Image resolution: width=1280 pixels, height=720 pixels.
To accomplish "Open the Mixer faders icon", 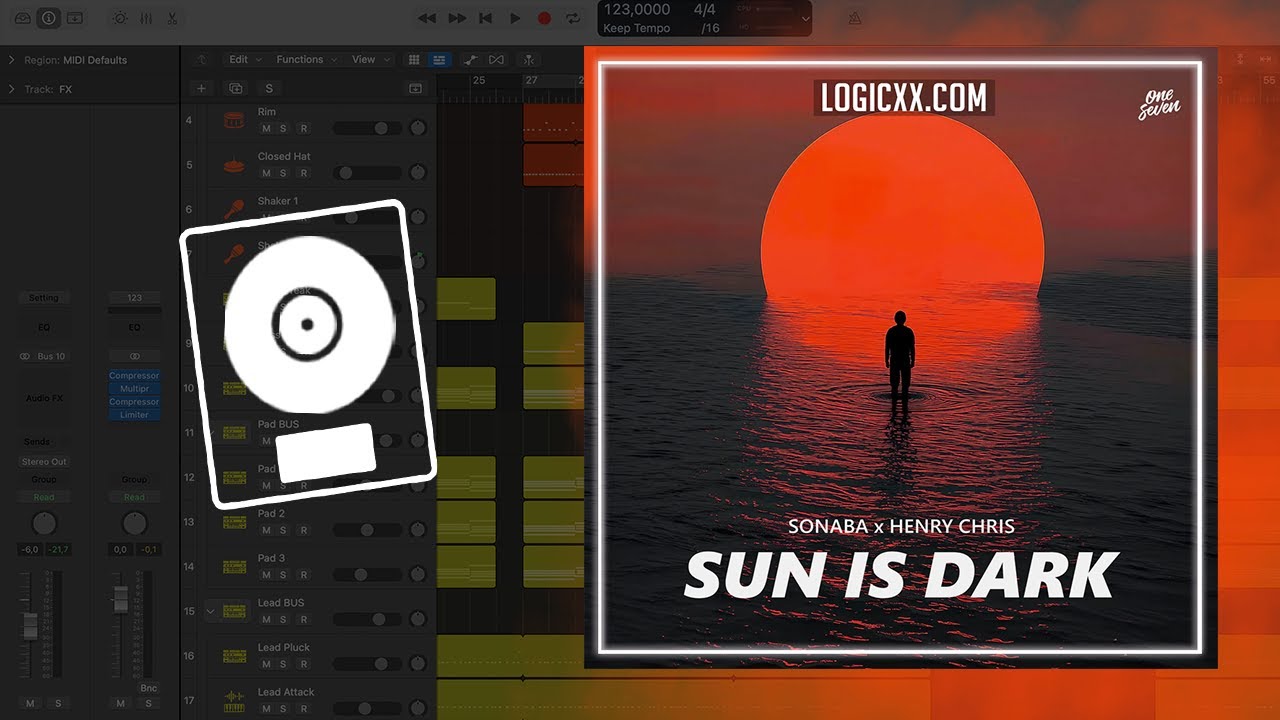I will (x=146, y=18).
